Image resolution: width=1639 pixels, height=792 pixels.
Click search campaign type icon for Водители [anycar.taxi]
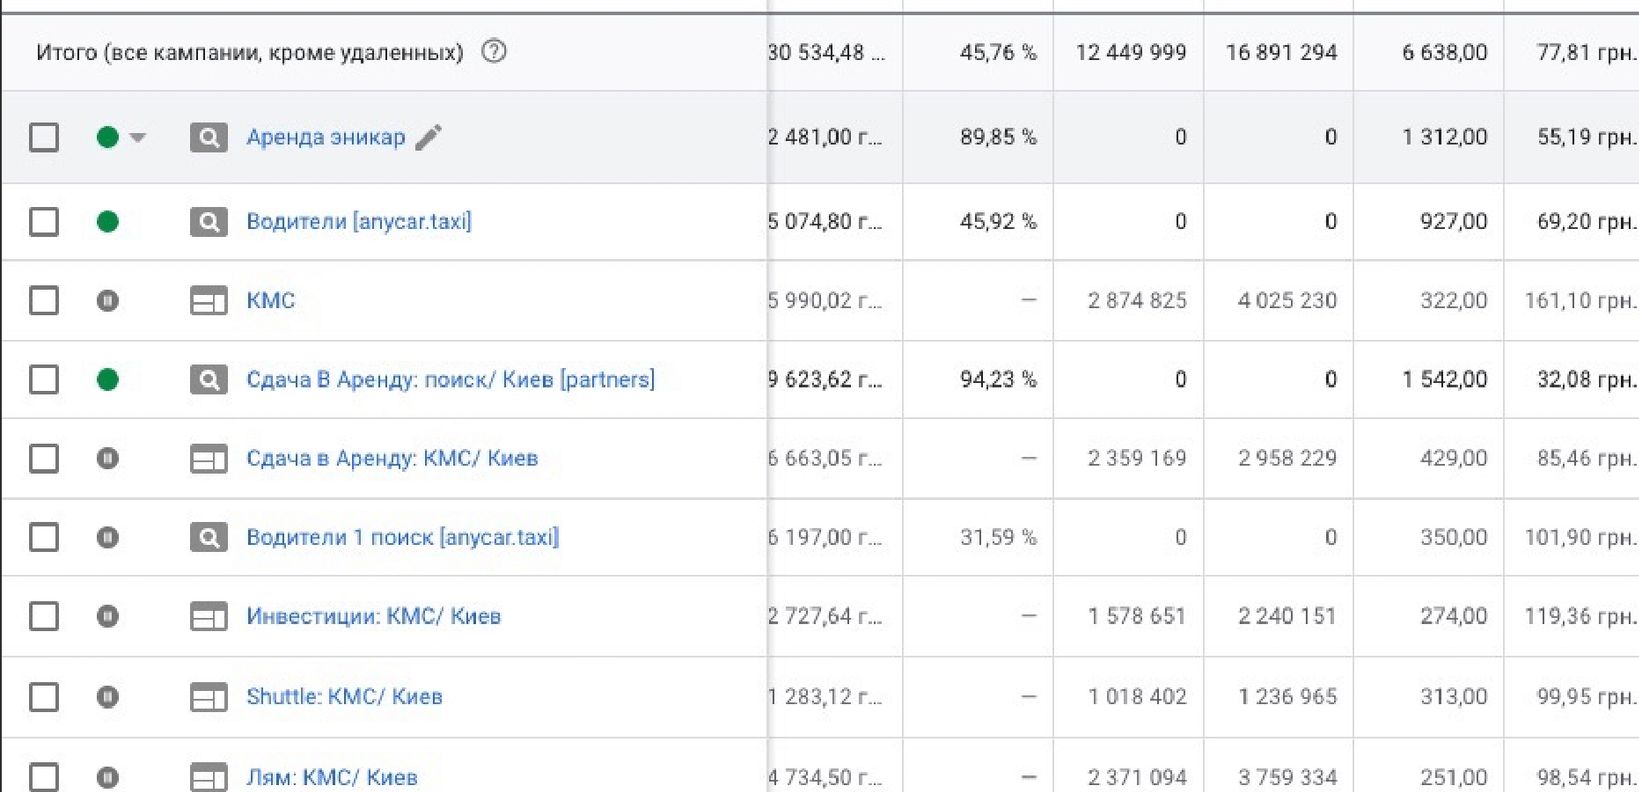point(209,221)
